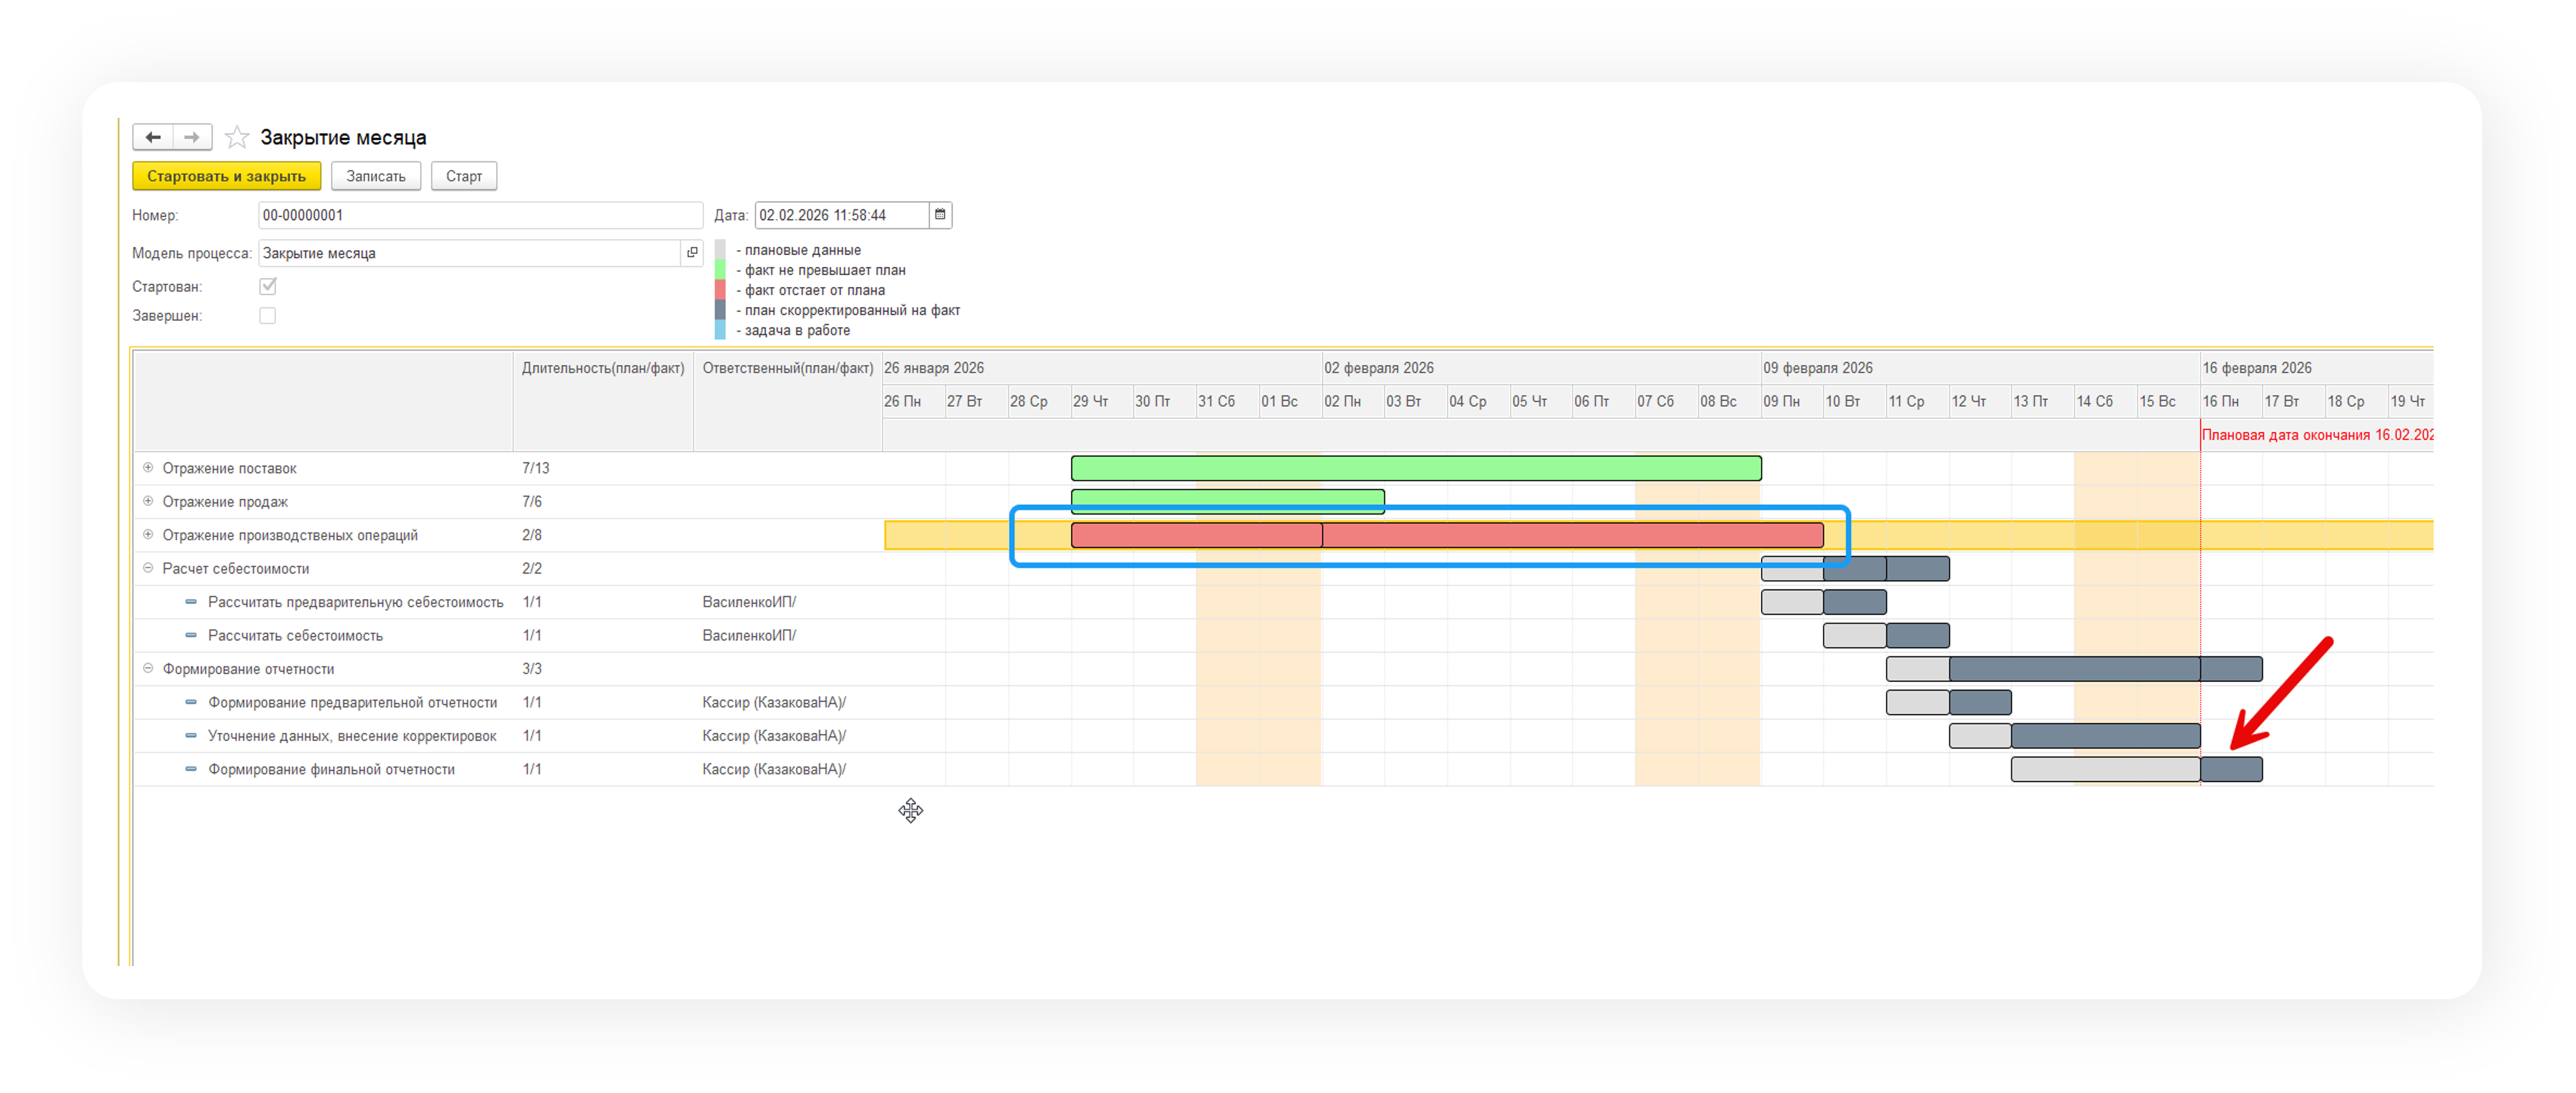
Task: Collapse the Формирование отчетности group
Action: 148,668
